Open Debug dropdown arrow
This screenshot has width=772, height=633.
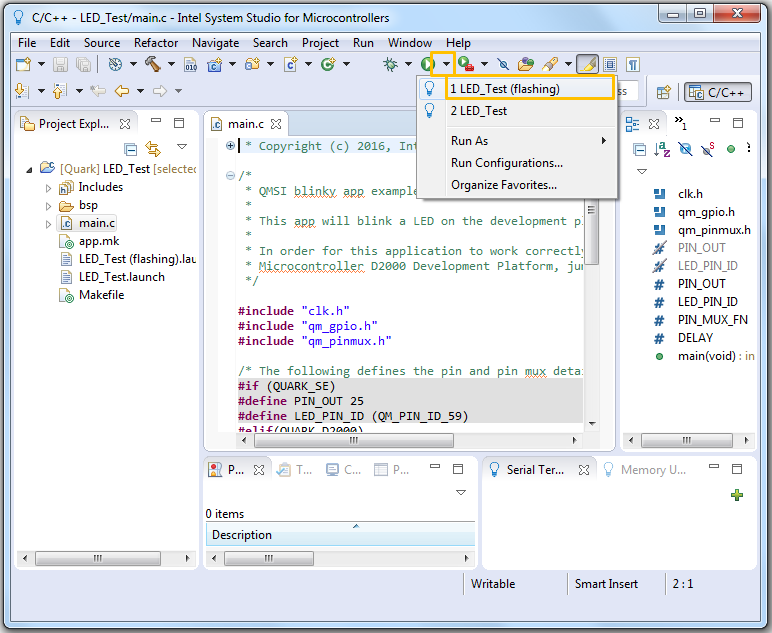pyautogui.click(x=408, y=64)
